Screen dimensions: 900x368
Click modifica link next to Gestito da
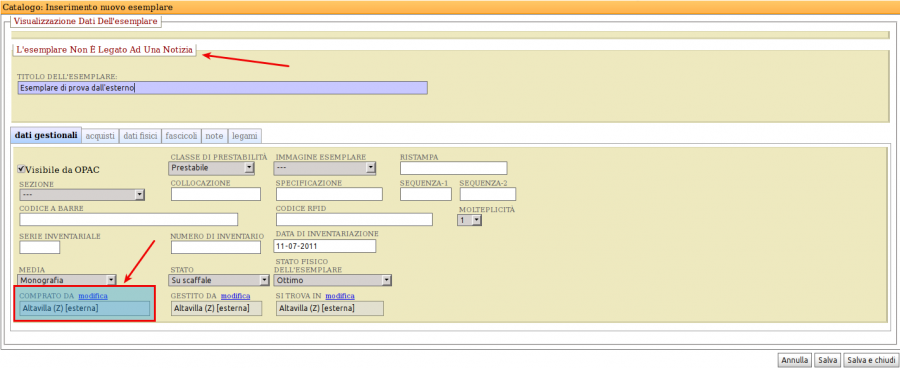pyautogui.click(x=235, y=296)
